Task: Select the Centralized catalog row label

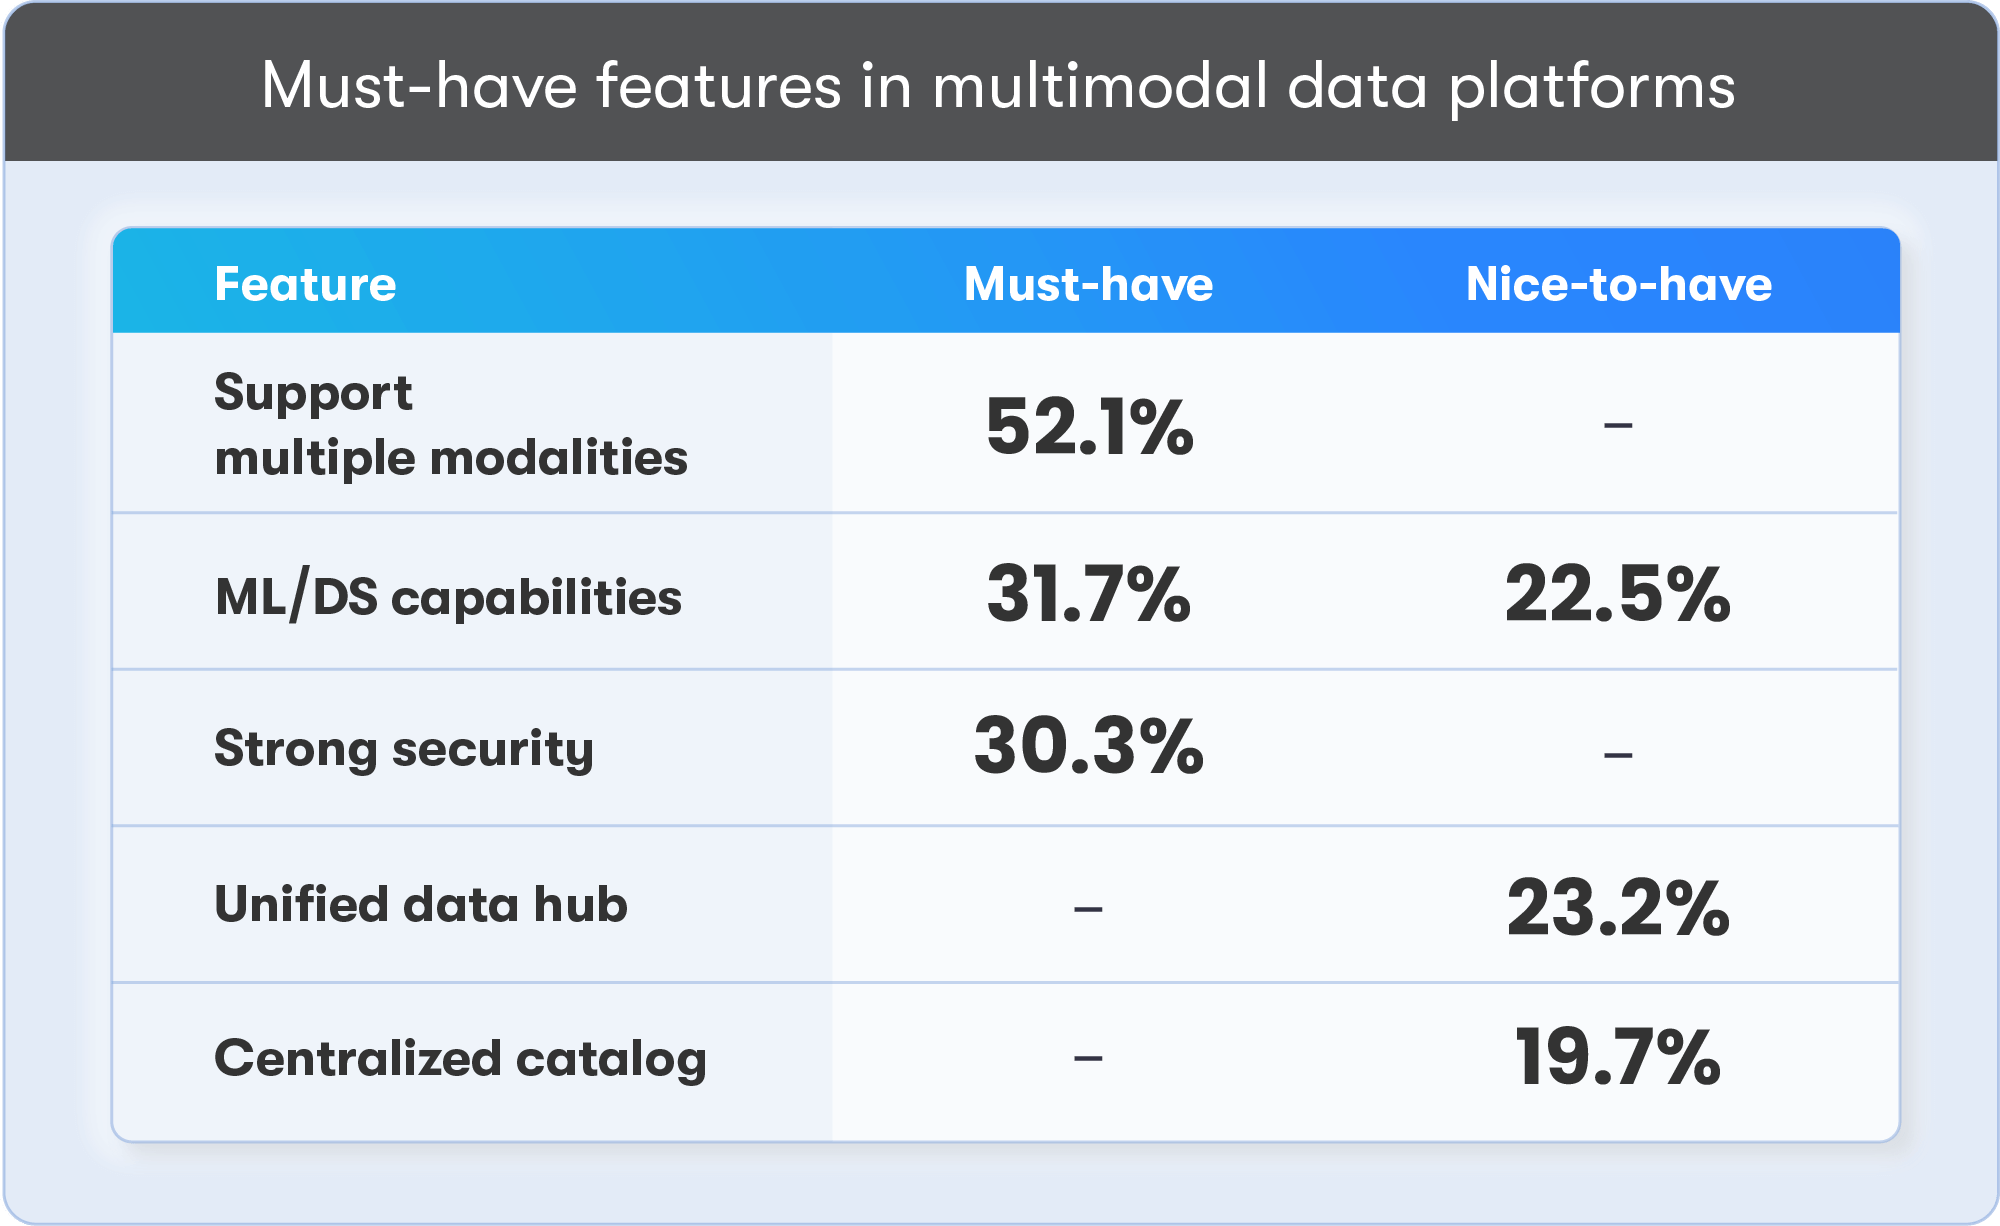Action: (460, 1059)
